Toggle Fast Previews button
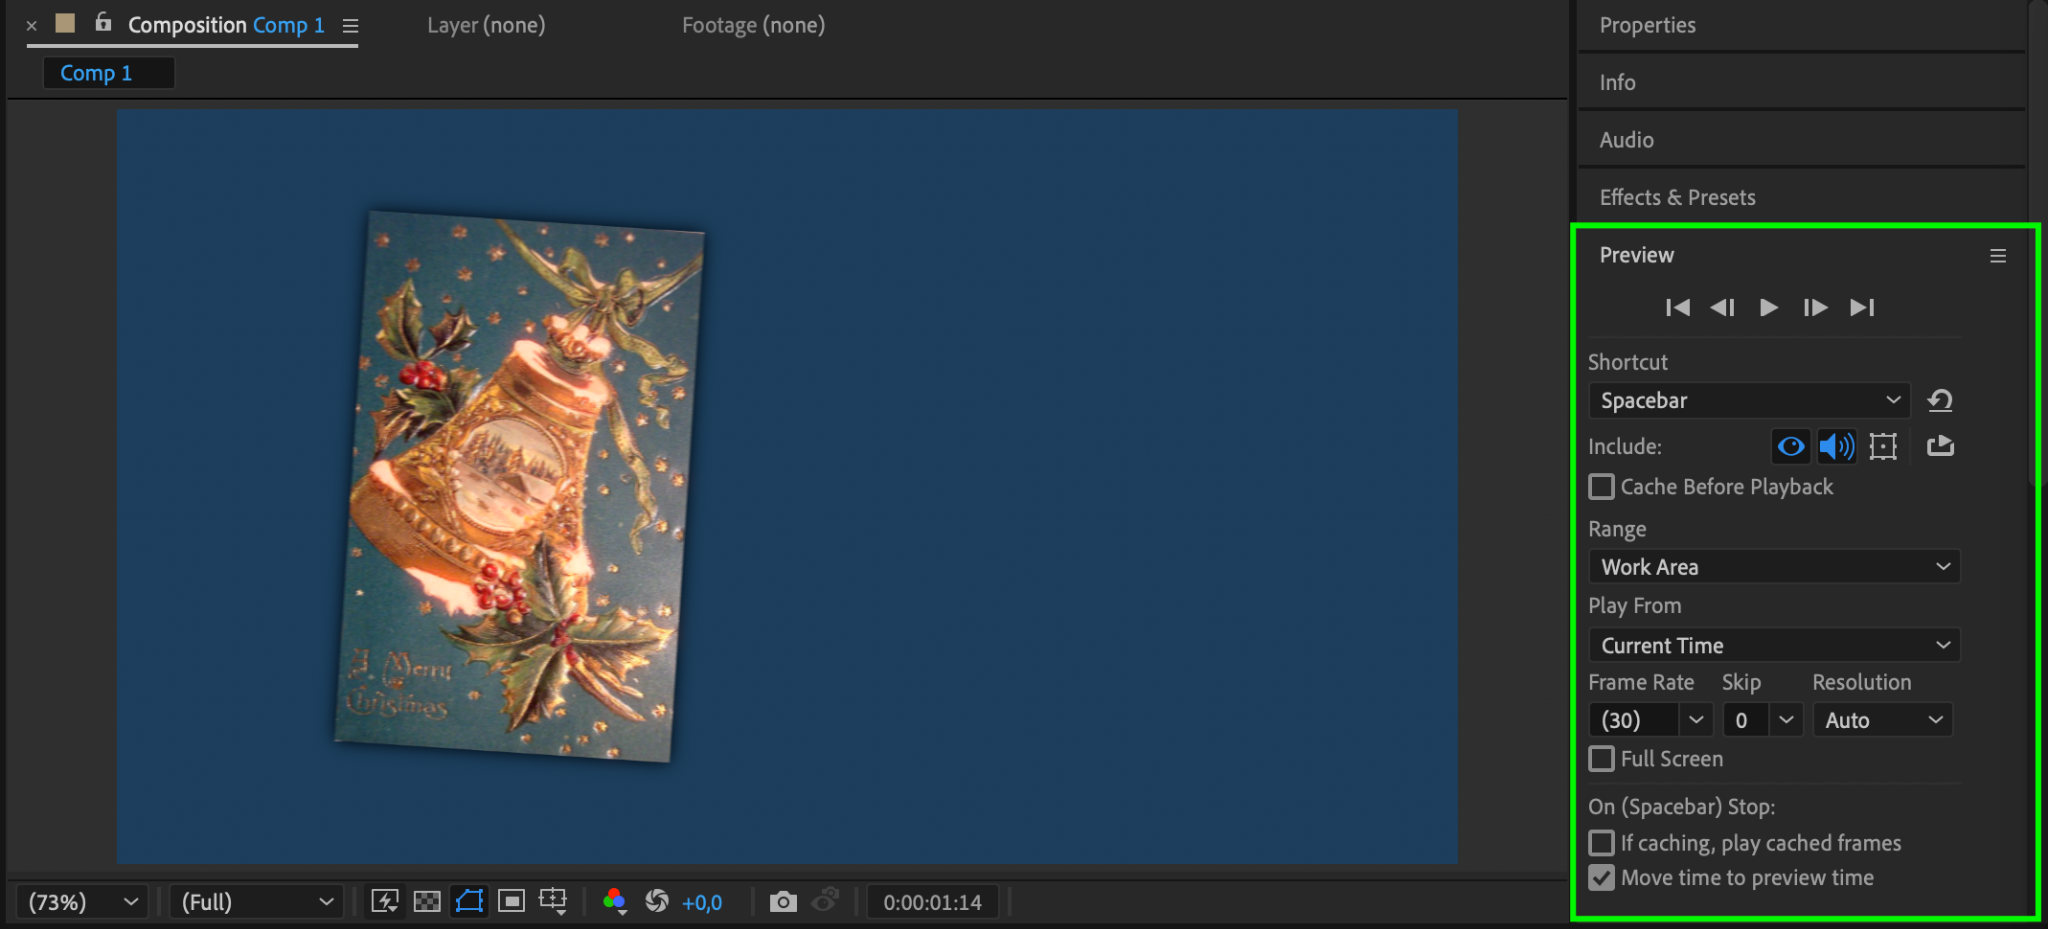This screenshot has width=2048, height=929. point(385,902)
